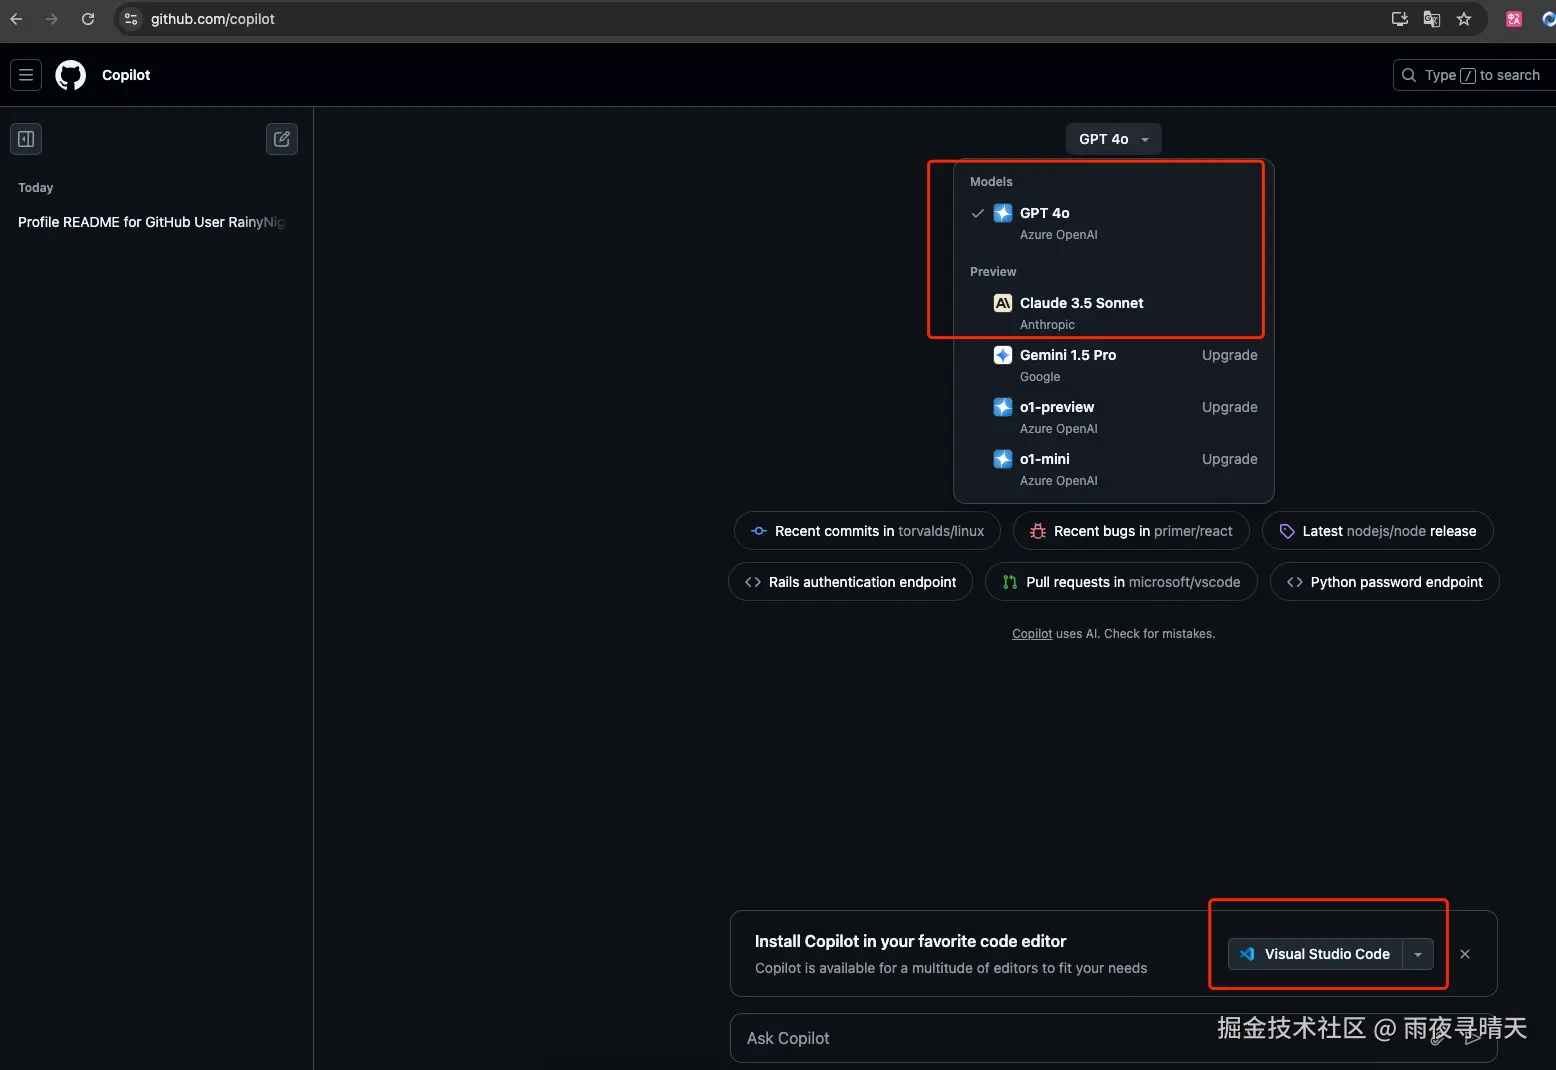This screenshot has height=1070, width=1556.
Task: Open the browser translate page icon
Action: tap(1432, 19)
